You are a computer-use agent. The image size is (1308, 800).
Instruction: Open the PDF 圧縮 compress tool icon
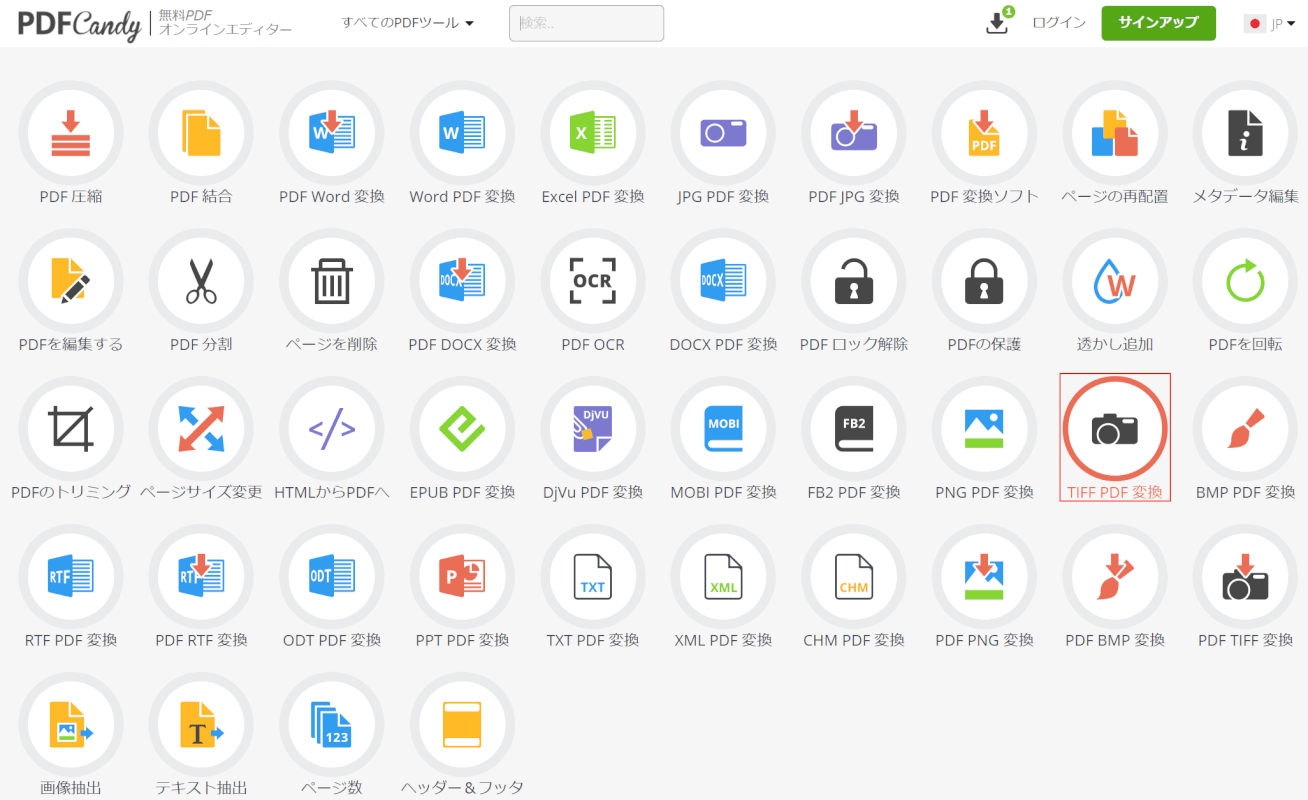(x=71, y=134)
